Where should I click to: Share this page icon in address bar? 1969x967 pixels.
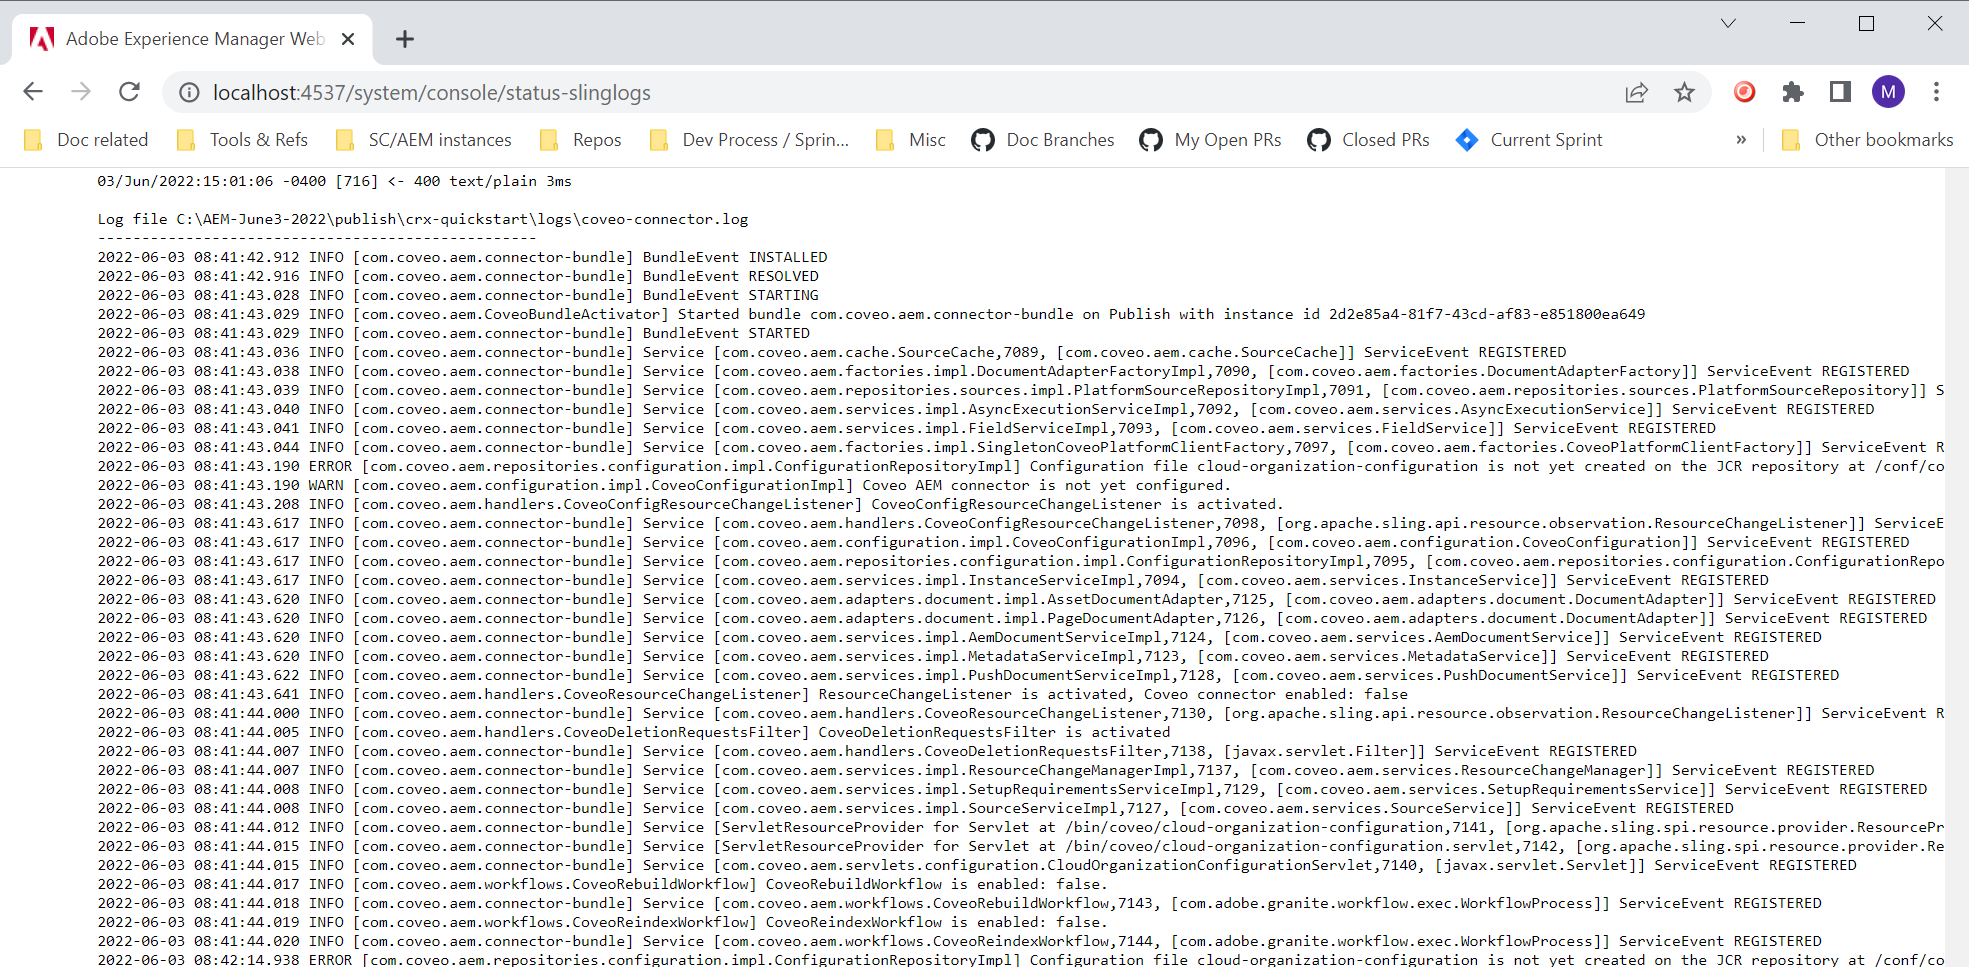pyautogui.click(x=1637, y=93)
